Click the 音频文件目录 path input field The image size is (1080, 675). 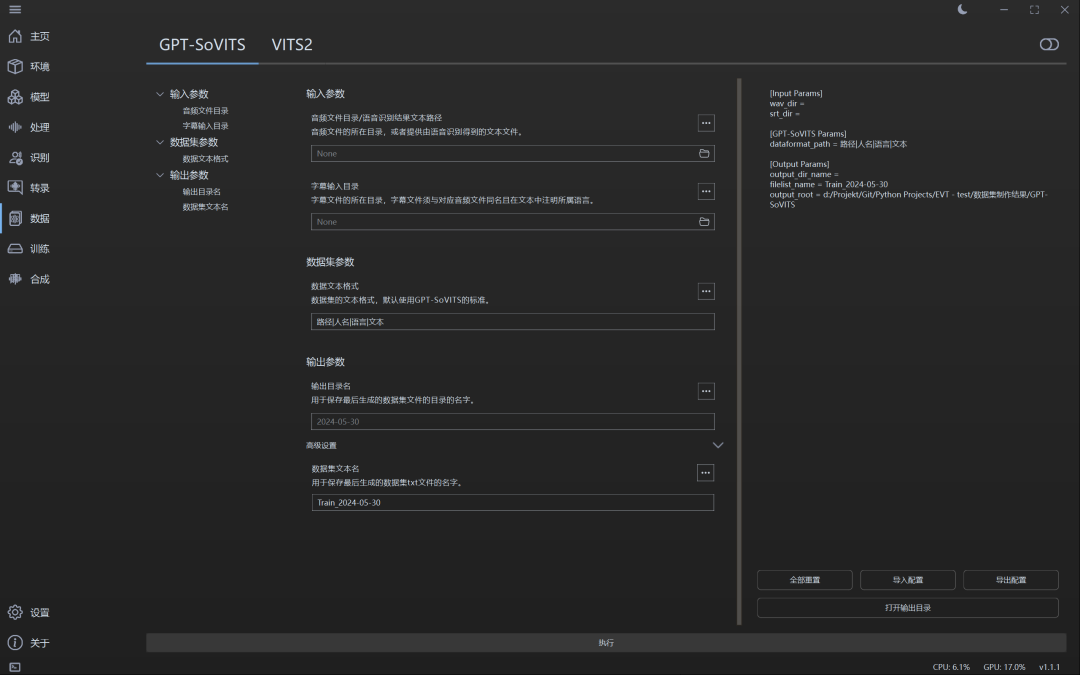(512, 154)
